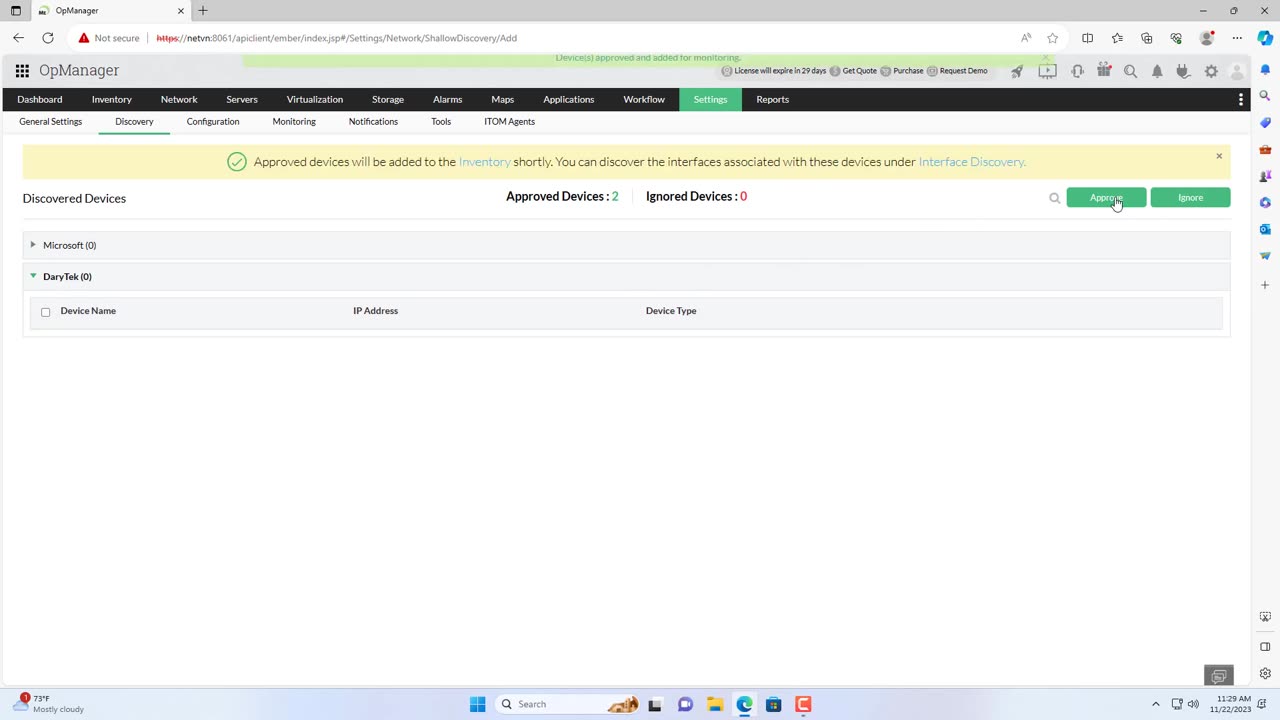Open File Explorer from taskbar
The width and height of the screenshot is (1280, 720).
coord(714,704)
